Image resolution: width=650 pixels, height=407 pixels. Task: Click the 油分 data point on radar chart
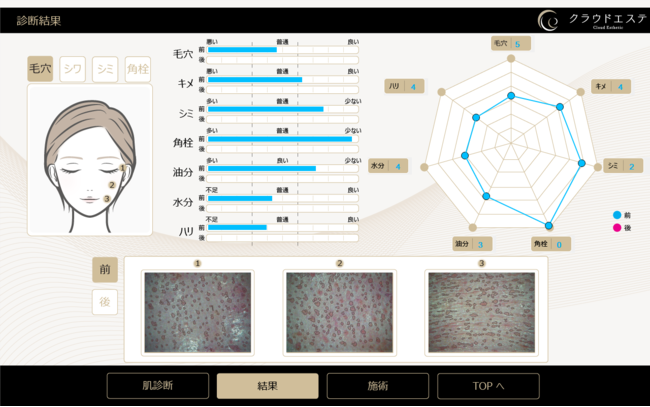(486, 196)
